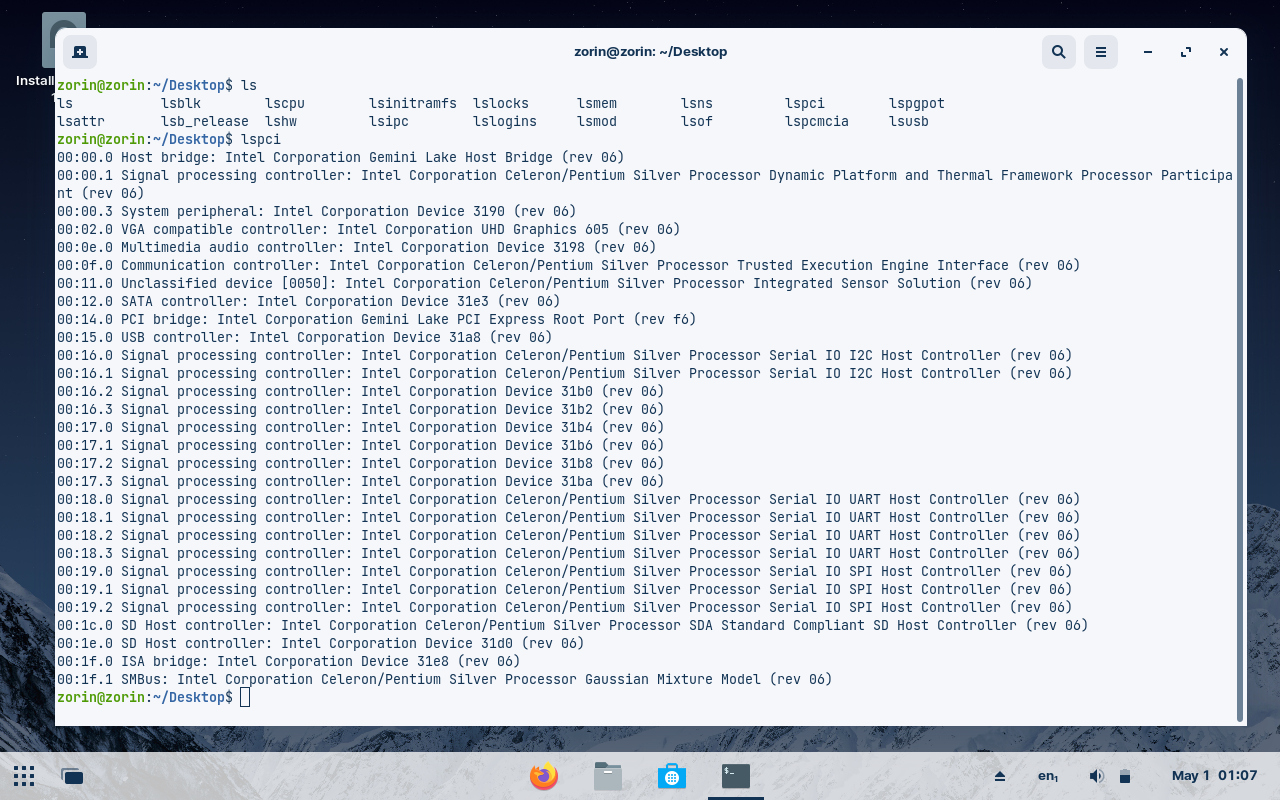This screenshot has width=1280, height=800.
Task: Click the 'PCI Express Root Port' line
Action: tap(377, 319)
